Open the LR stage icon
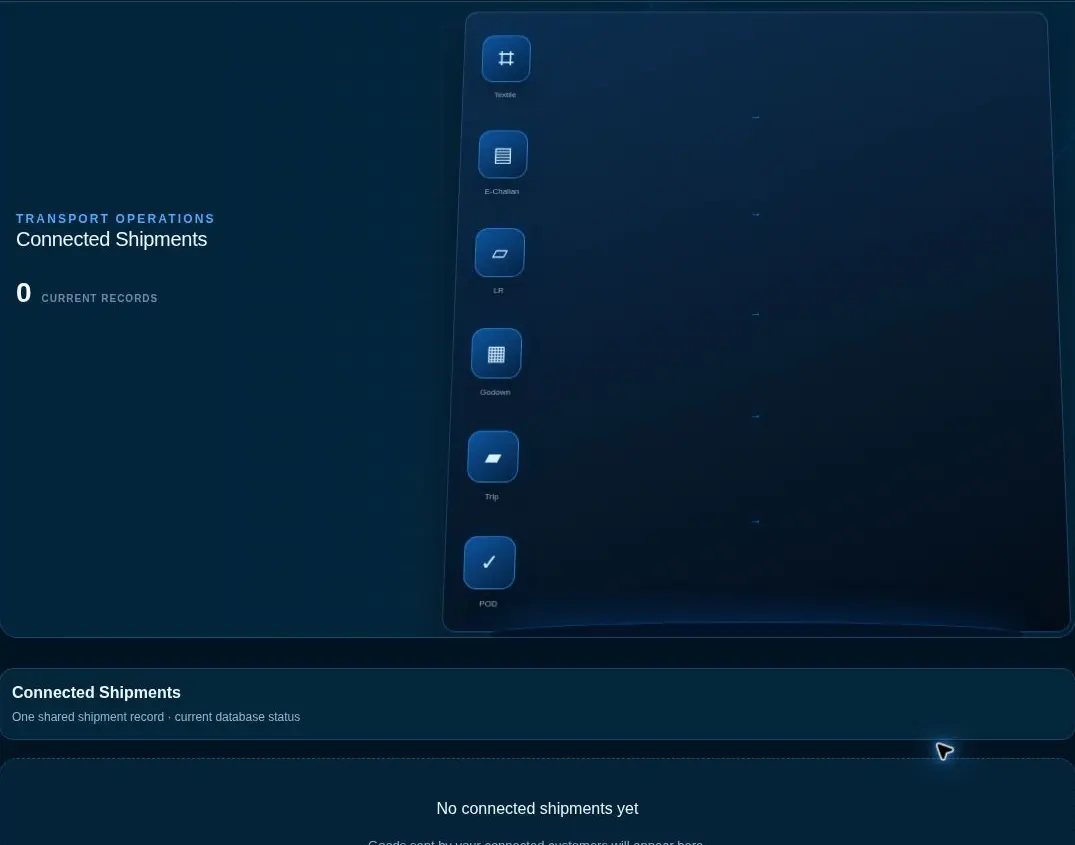The width and height of the screenshot is (1075, 845). [500, 253]
